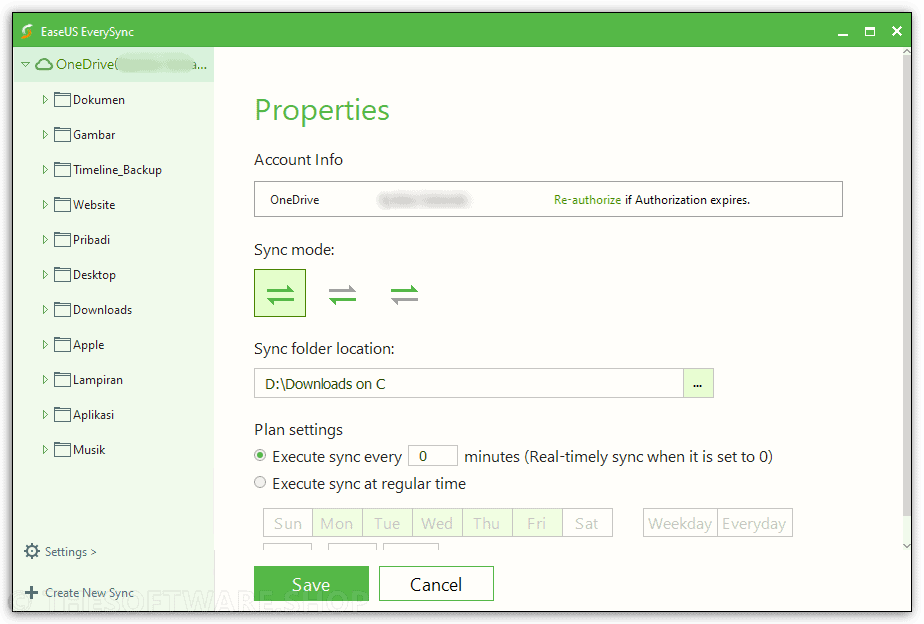The height and width of the screenshot is (624, 924).
Task: Toggle the Fri day button
Action: point(537,523)
